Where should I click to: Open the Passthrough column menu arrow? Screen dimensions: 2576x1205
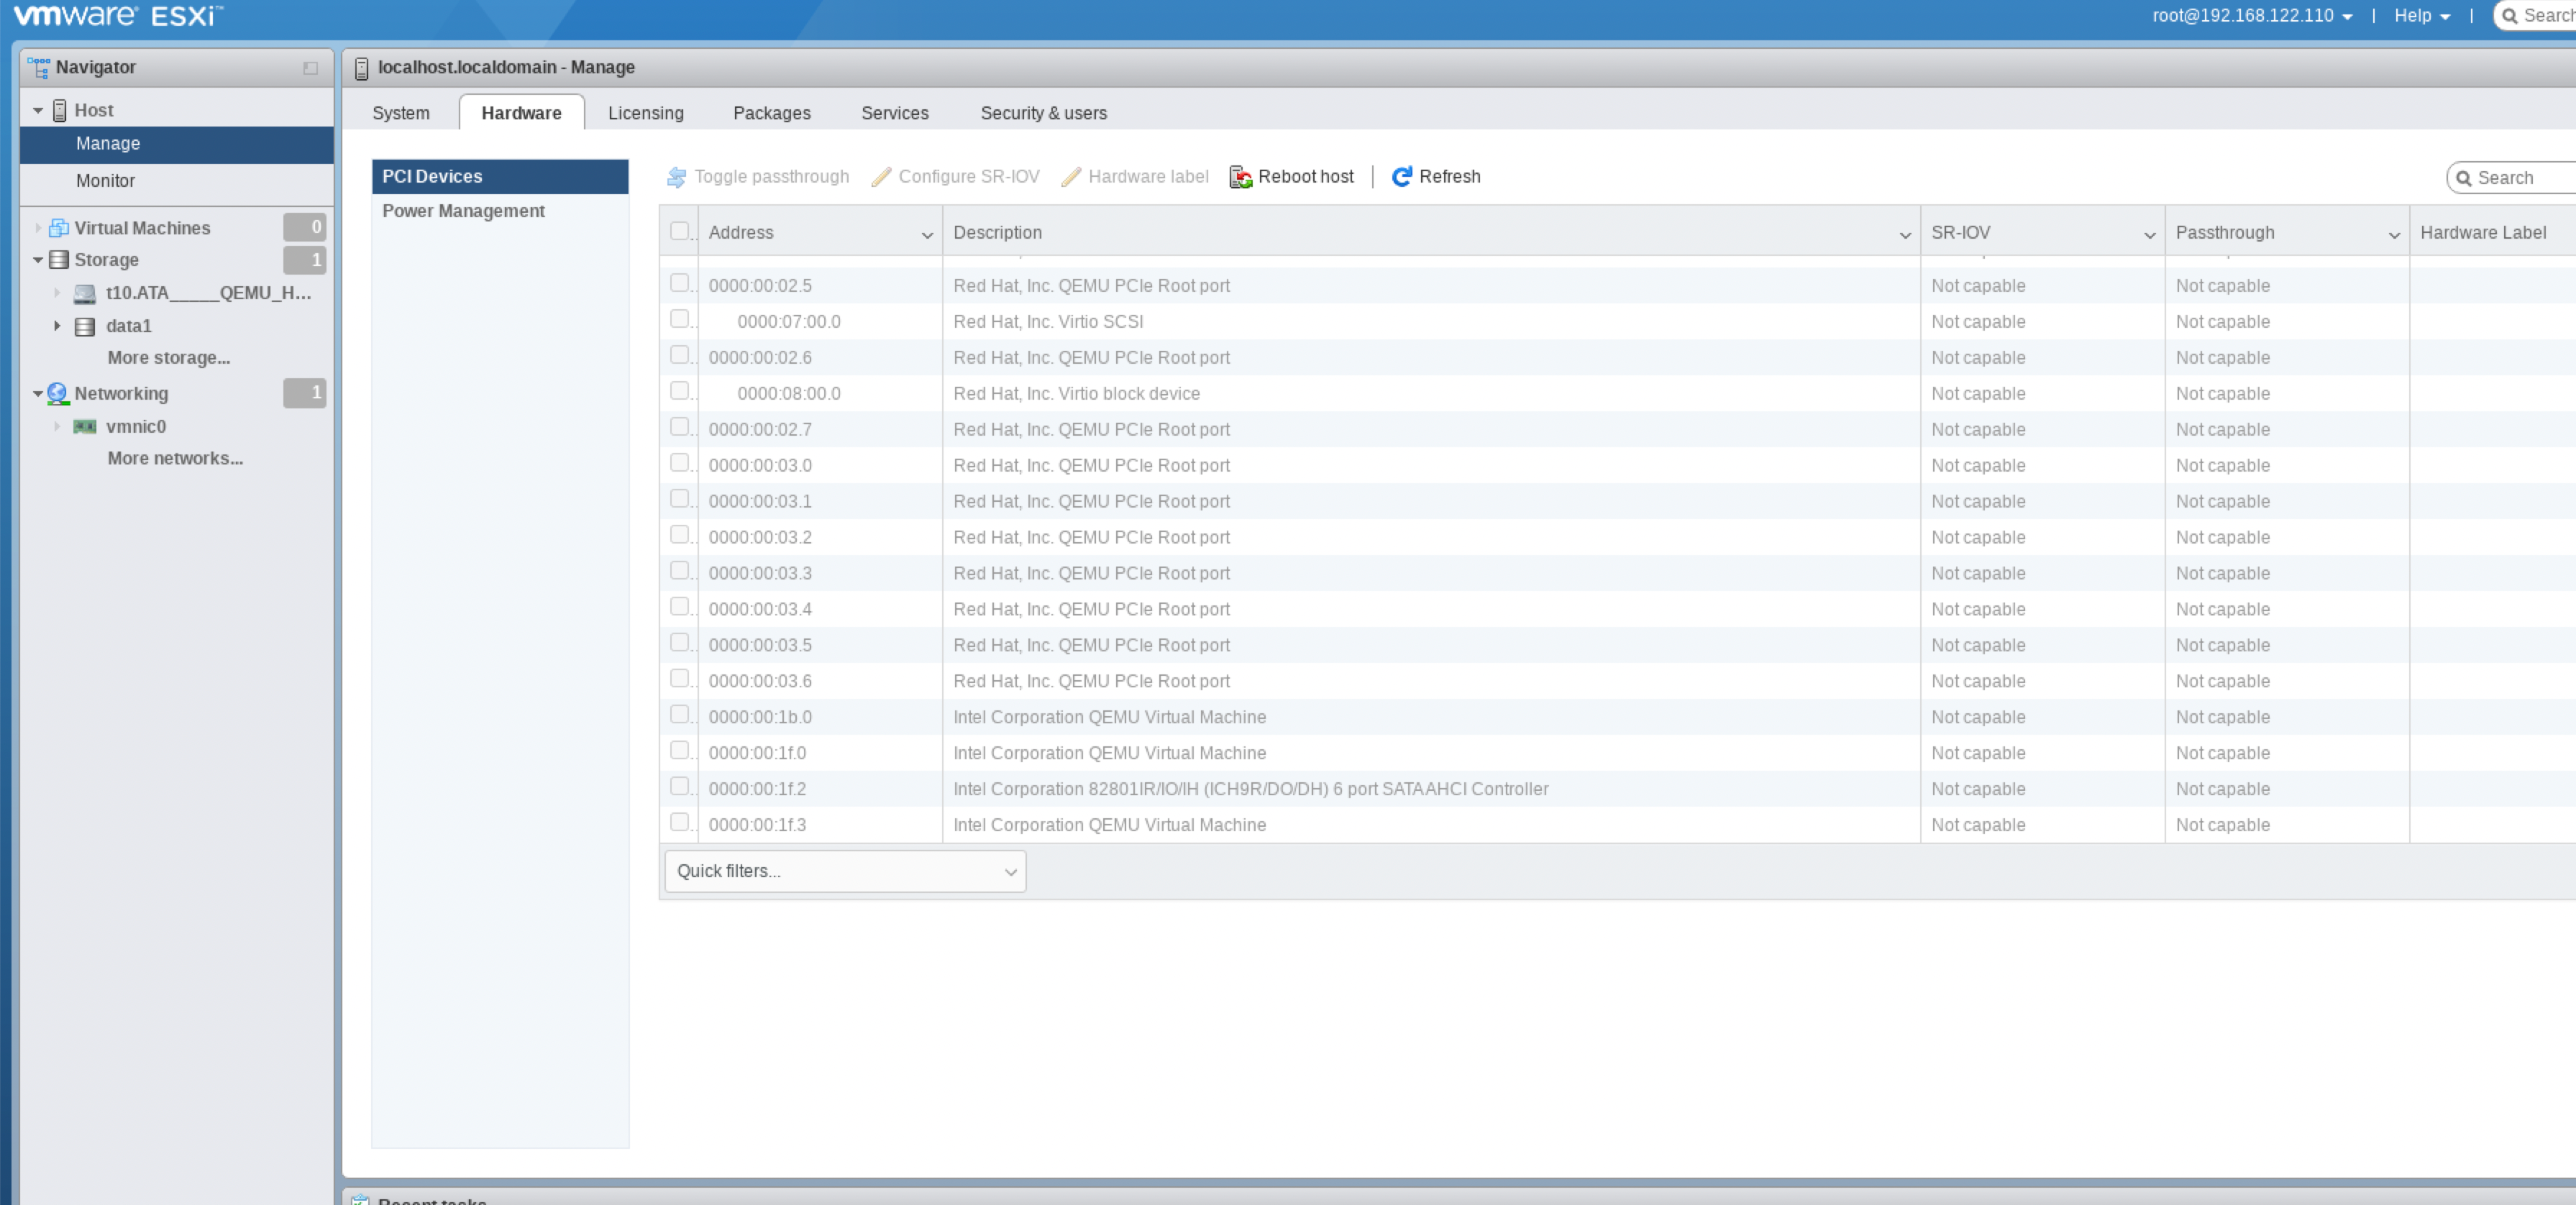[x=2394, y=235]
